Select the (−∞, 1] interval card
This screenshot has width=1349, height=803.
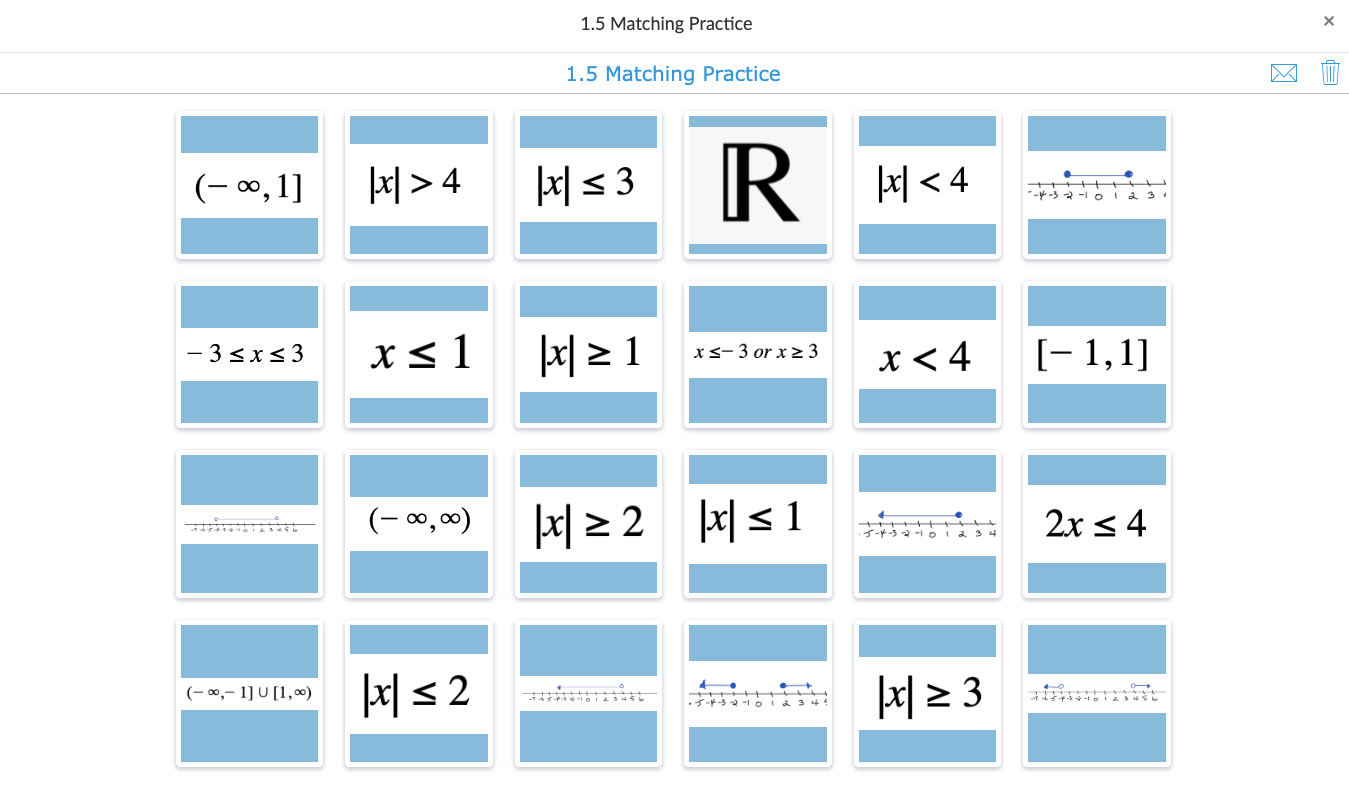click(249, 184)
